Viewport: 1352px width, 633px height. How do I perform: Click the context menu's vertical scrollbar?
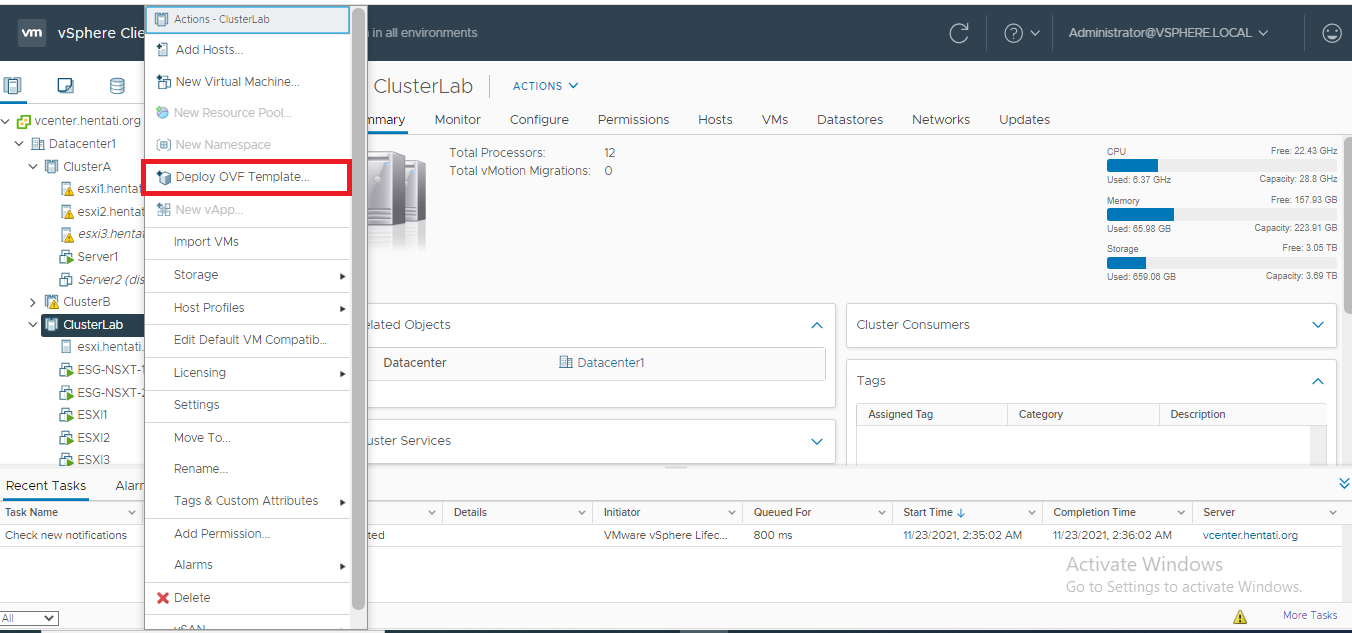(x=358, y=308)
